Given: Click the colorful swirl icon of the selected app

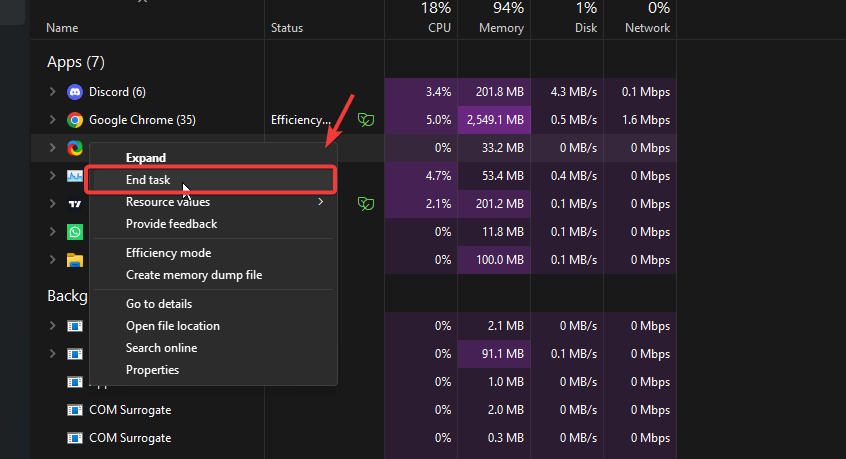Looking at the screenshot, I should (74, 148).
